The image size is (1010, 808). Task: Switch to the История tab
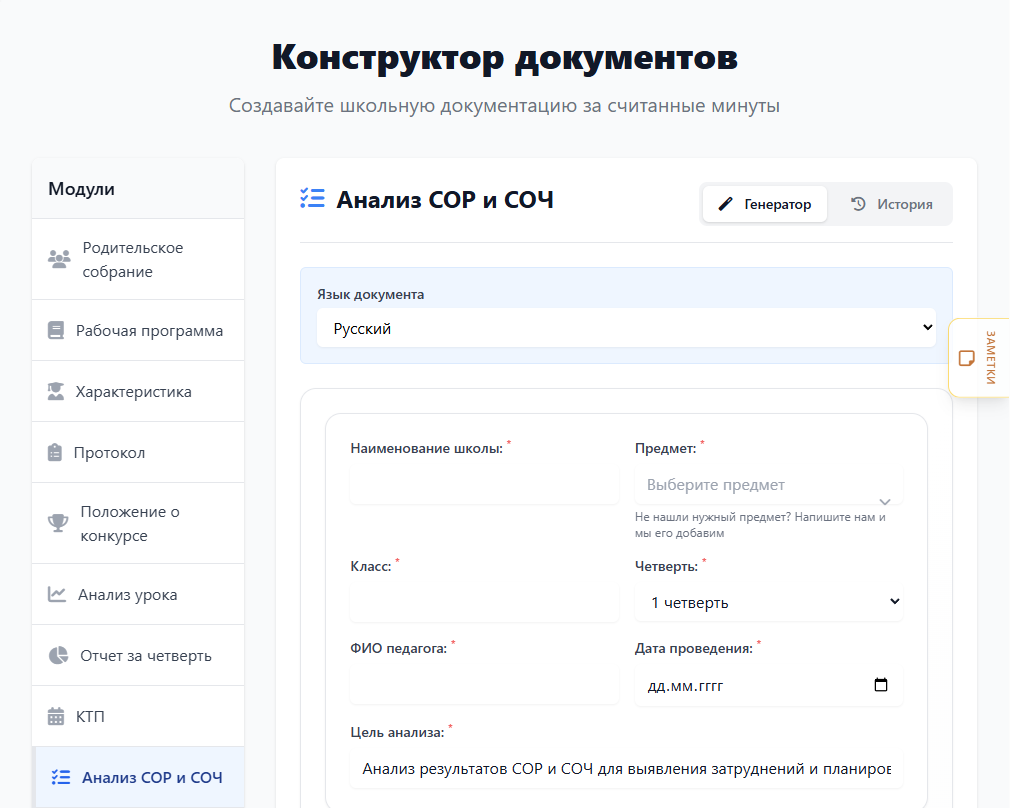pos(891,204)
